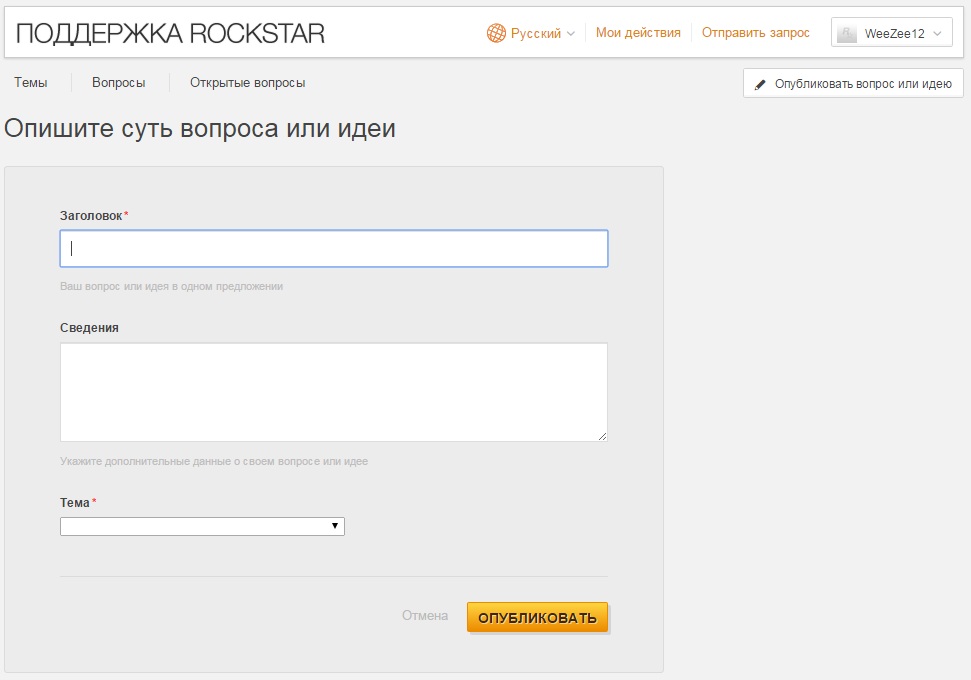Click the Отправить запрос link

[756, 33]
